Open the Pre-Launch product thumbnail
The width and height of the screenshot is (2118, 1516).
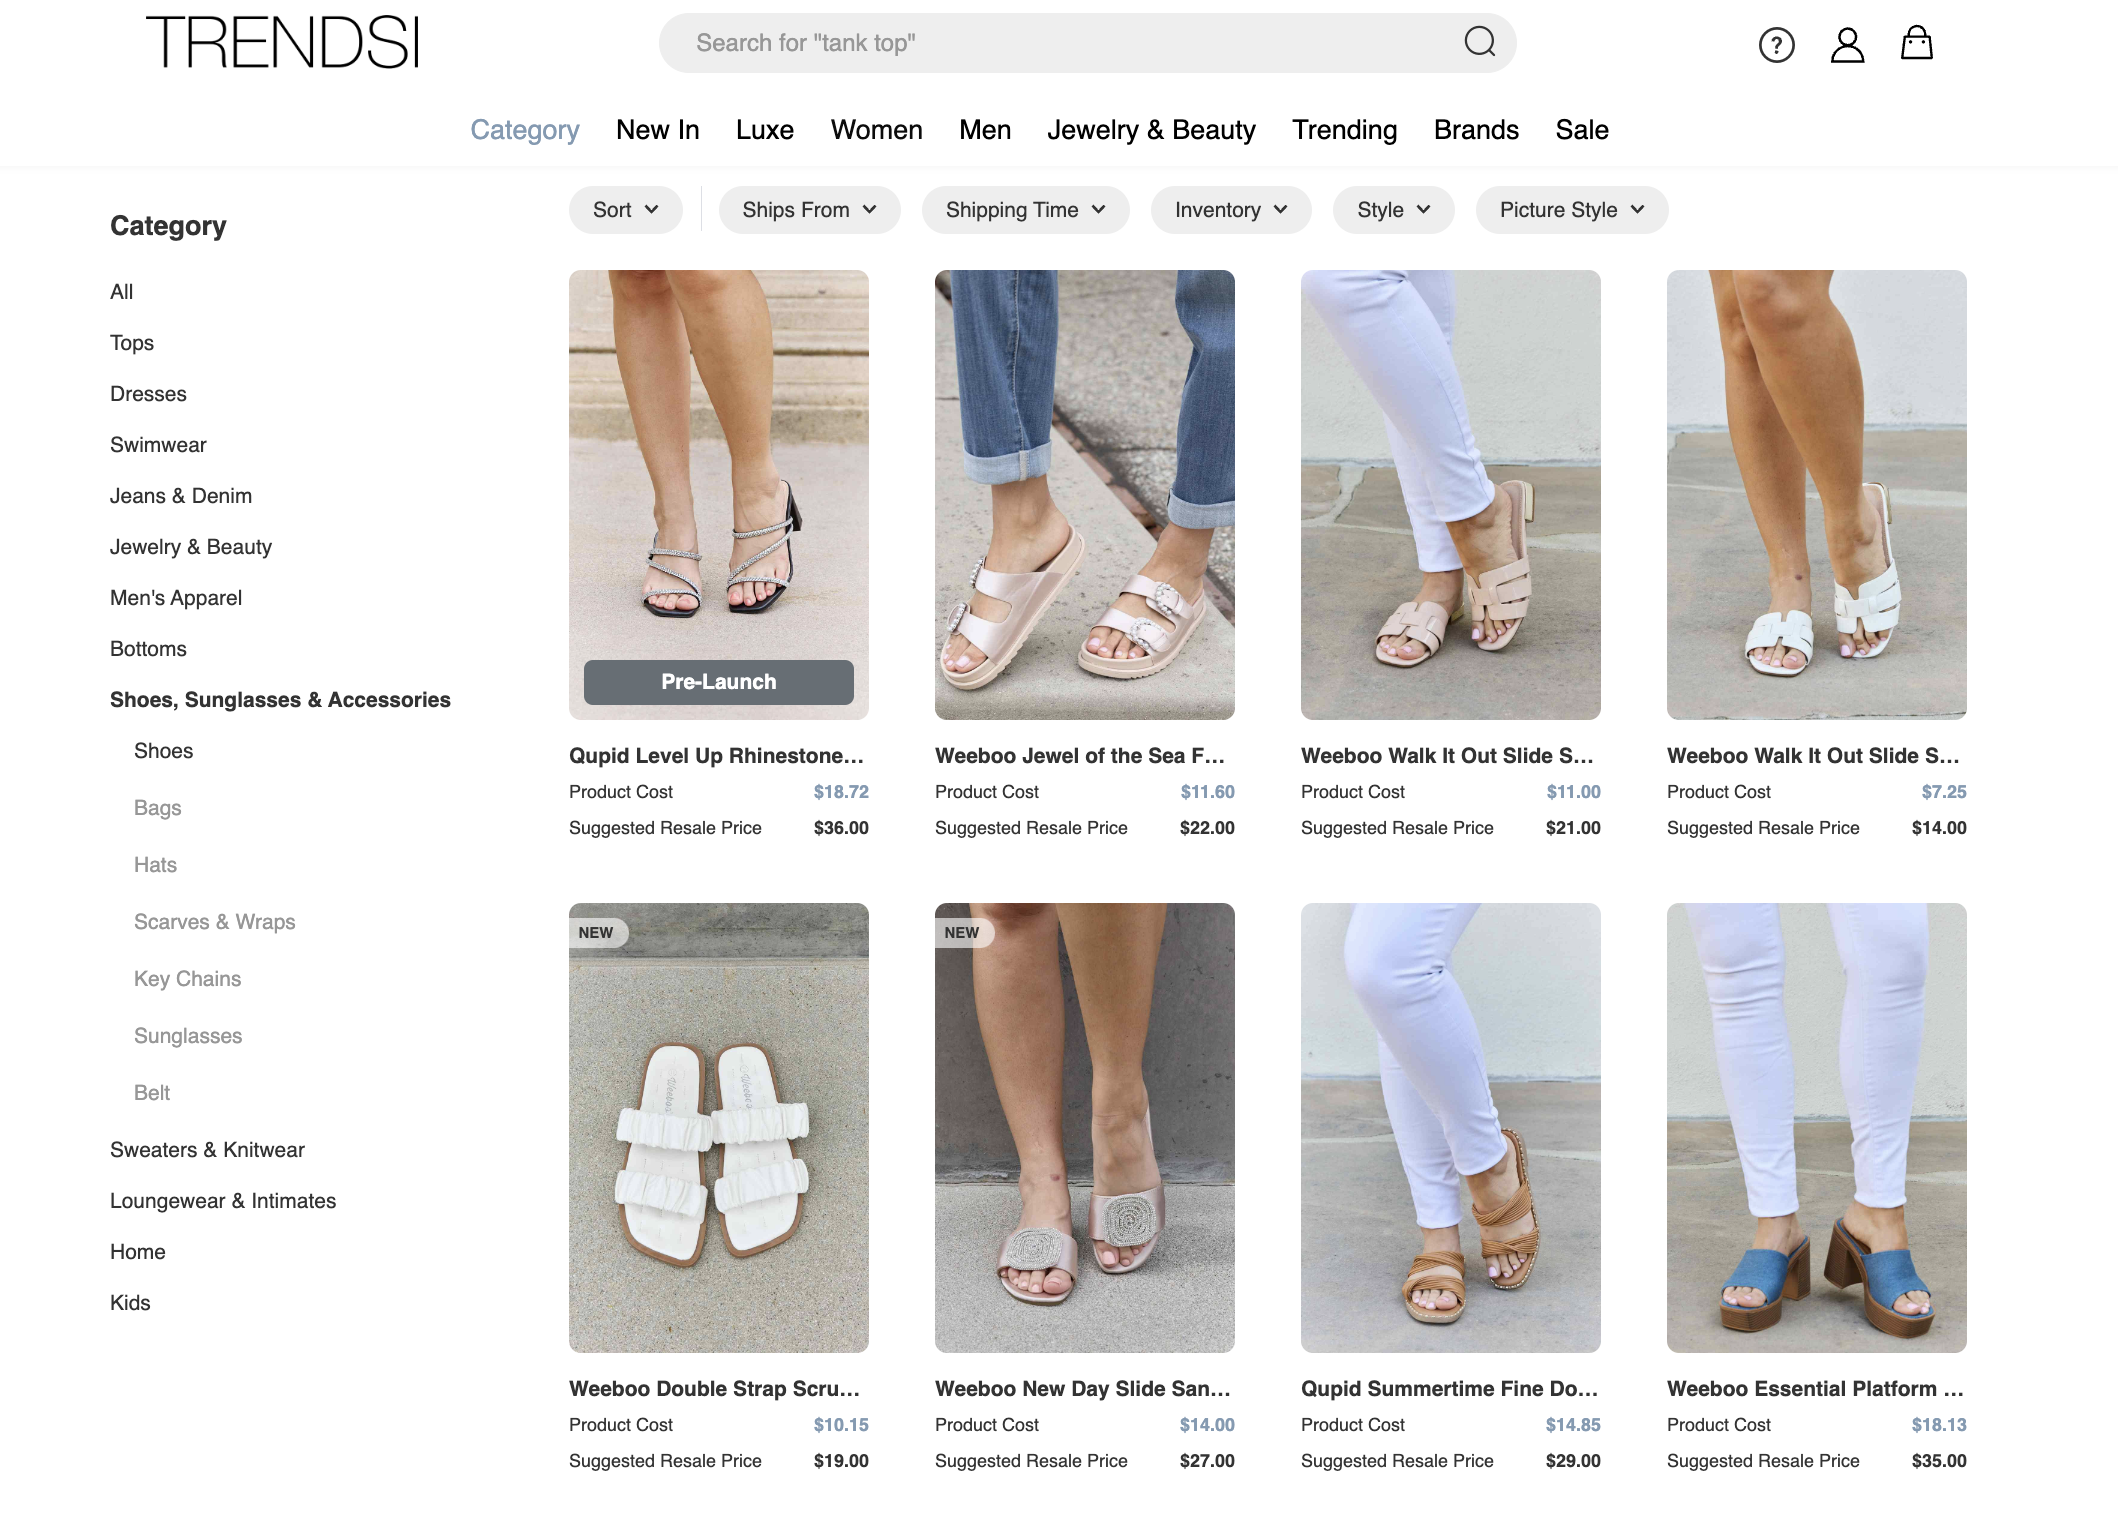pos(717,494)
